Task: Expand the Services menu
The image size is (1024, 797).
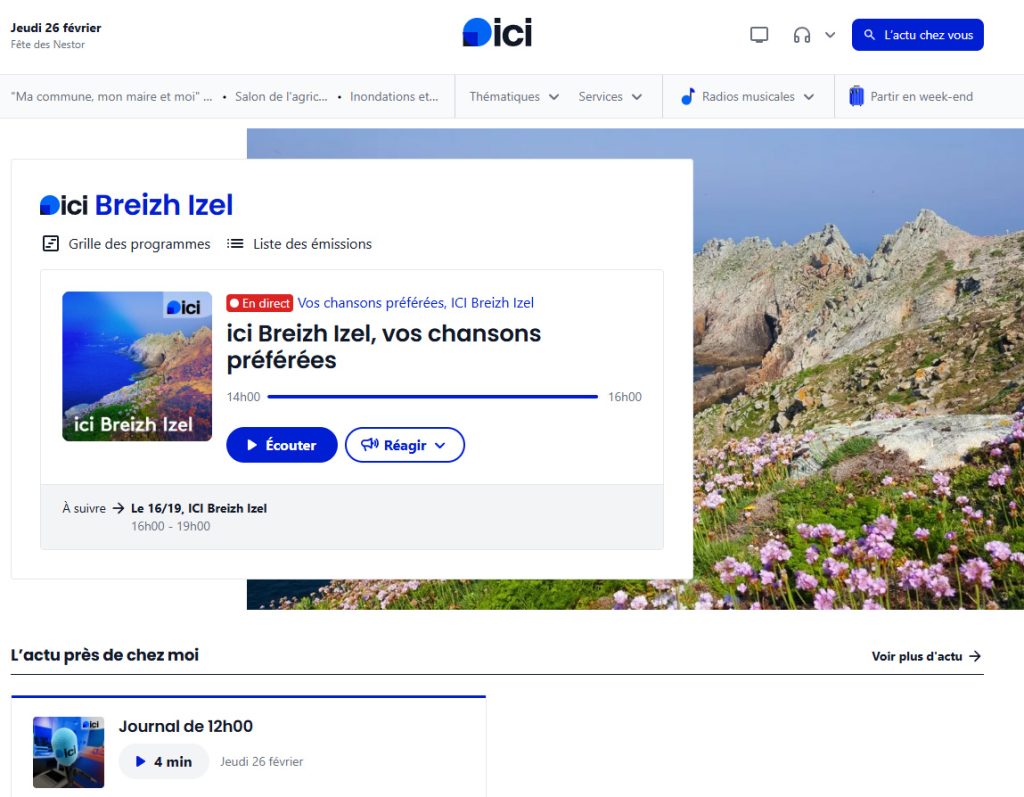Action: coord(610,97)
